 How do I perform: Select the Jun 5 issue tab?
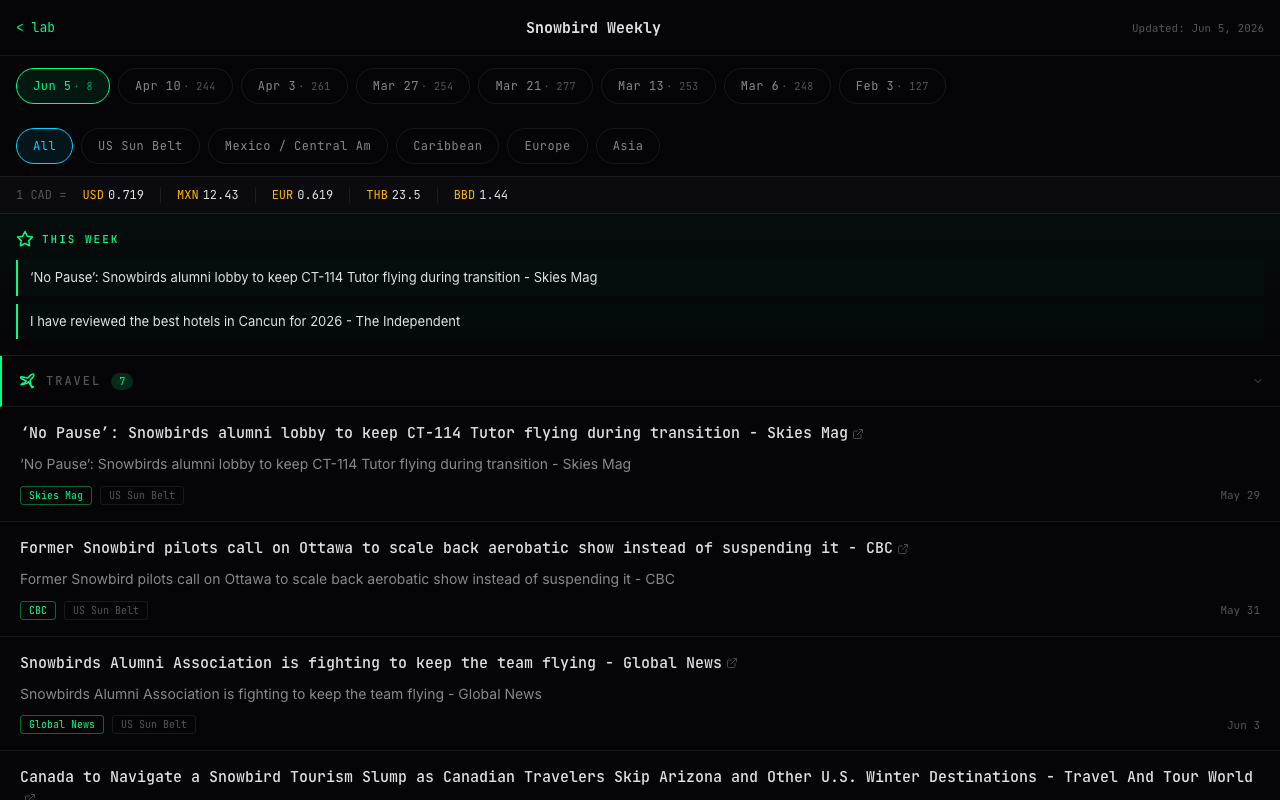(x=63, y=86)
